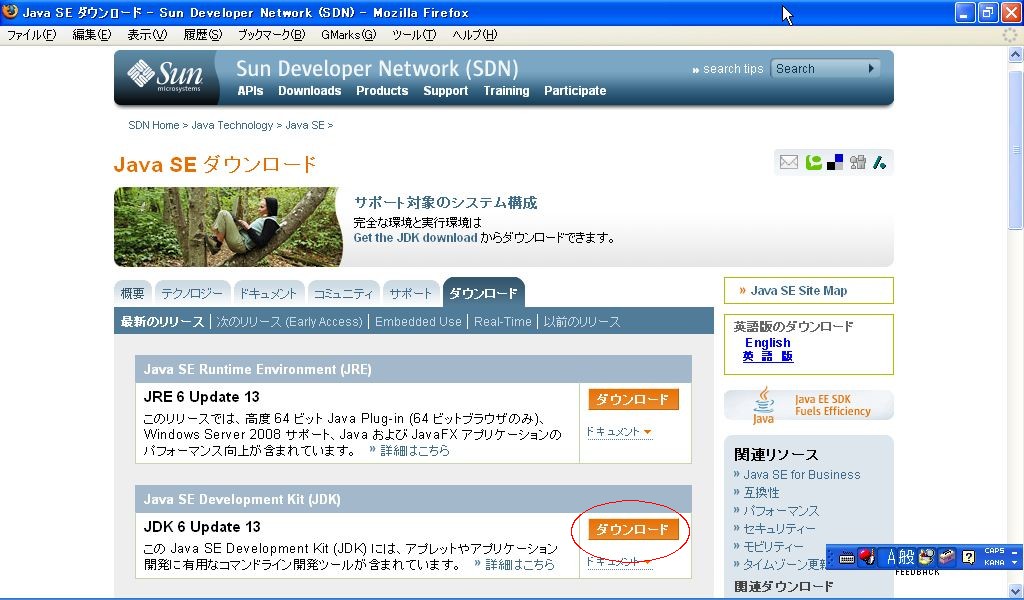Toggle CAPS in the language bar
This screenshot has width=1024, height=600.
(994, 551)
